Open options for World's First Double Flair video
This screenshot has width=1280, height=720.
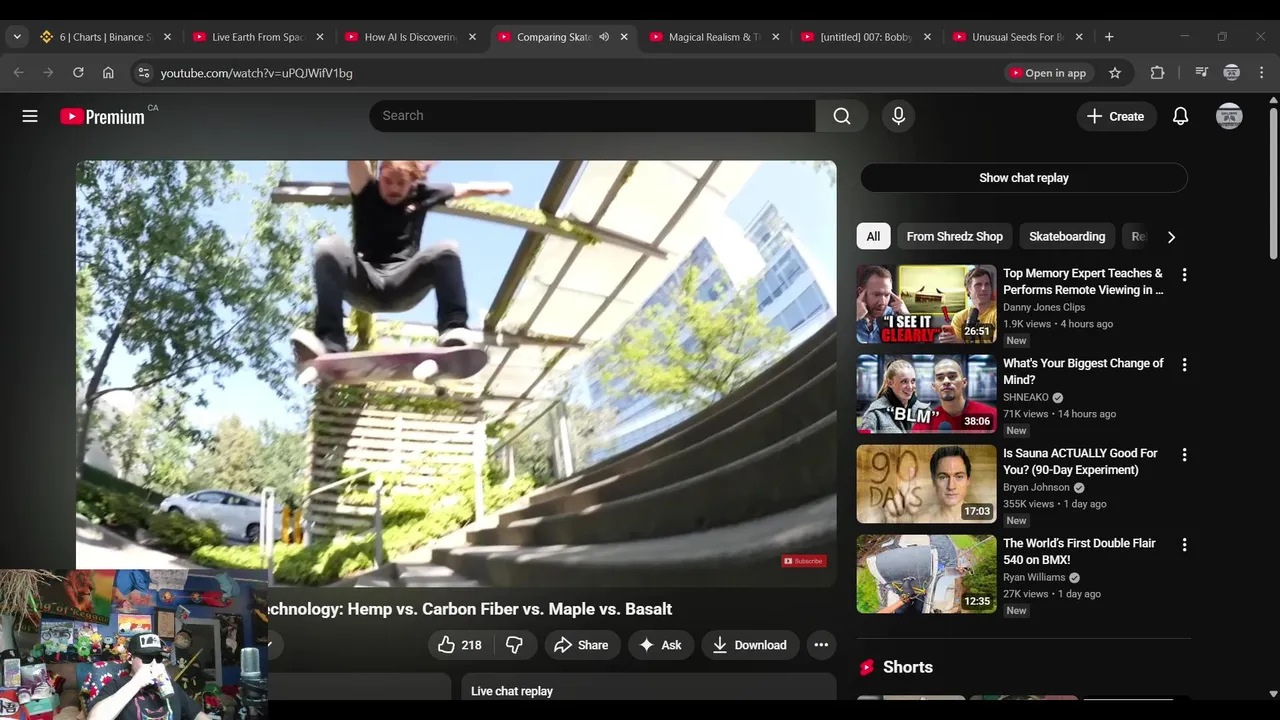click(1184, 545)
